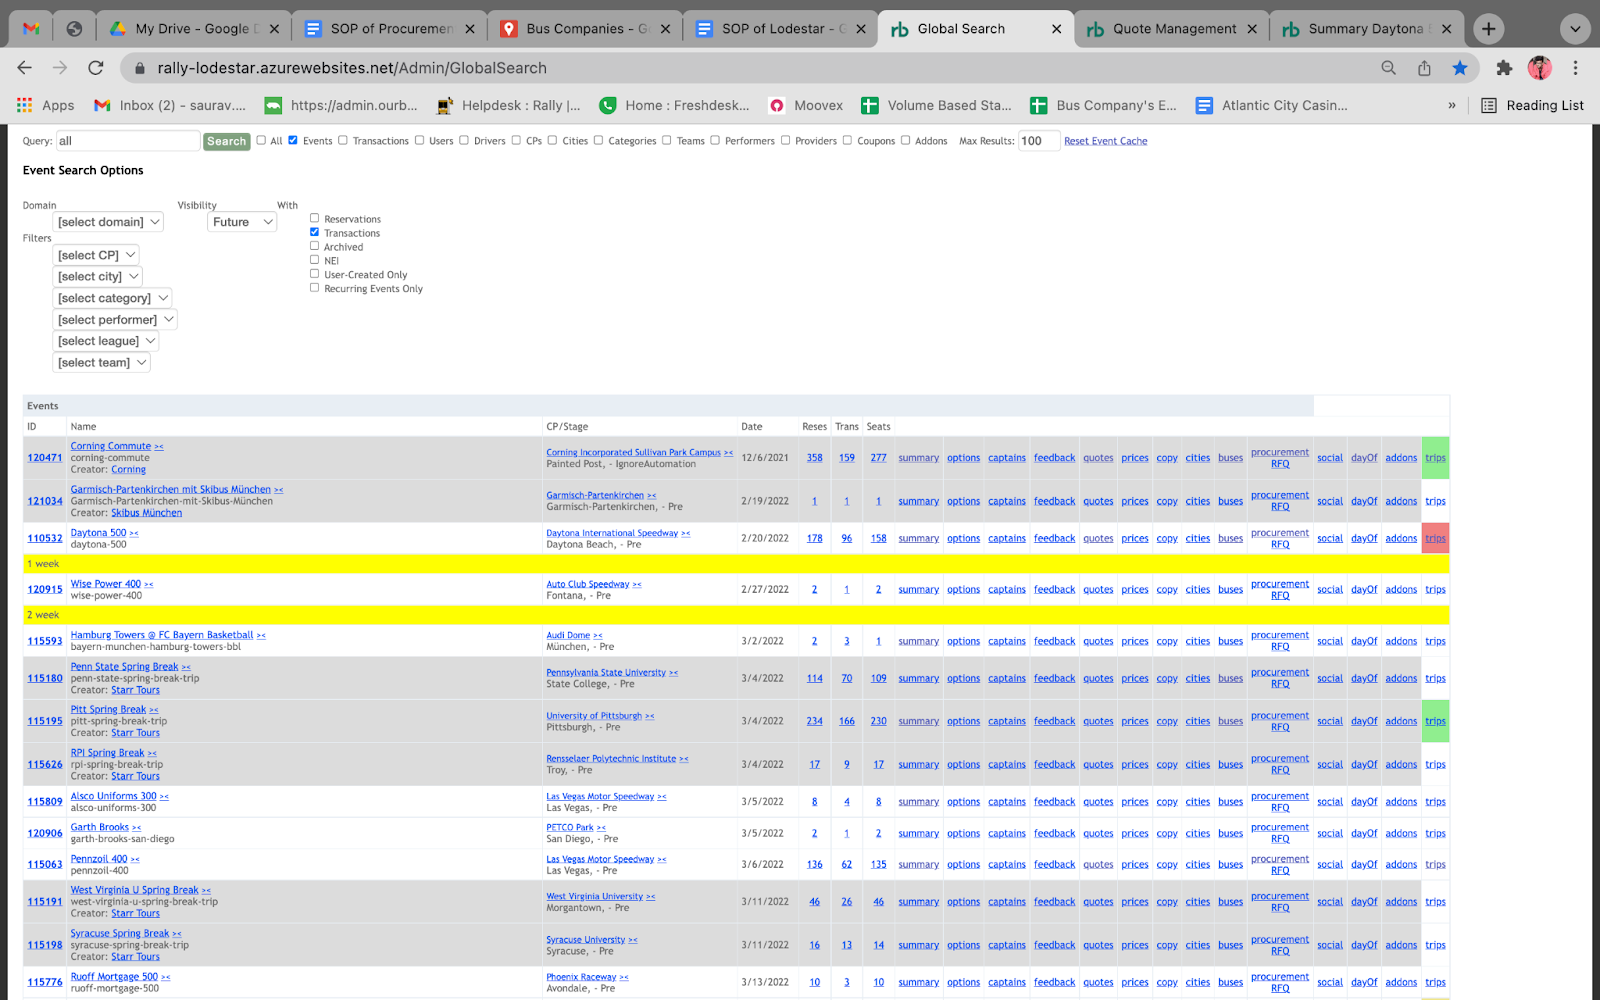
Task: Enable the Coupons search checkbox
Action: [x=847, y=140]
